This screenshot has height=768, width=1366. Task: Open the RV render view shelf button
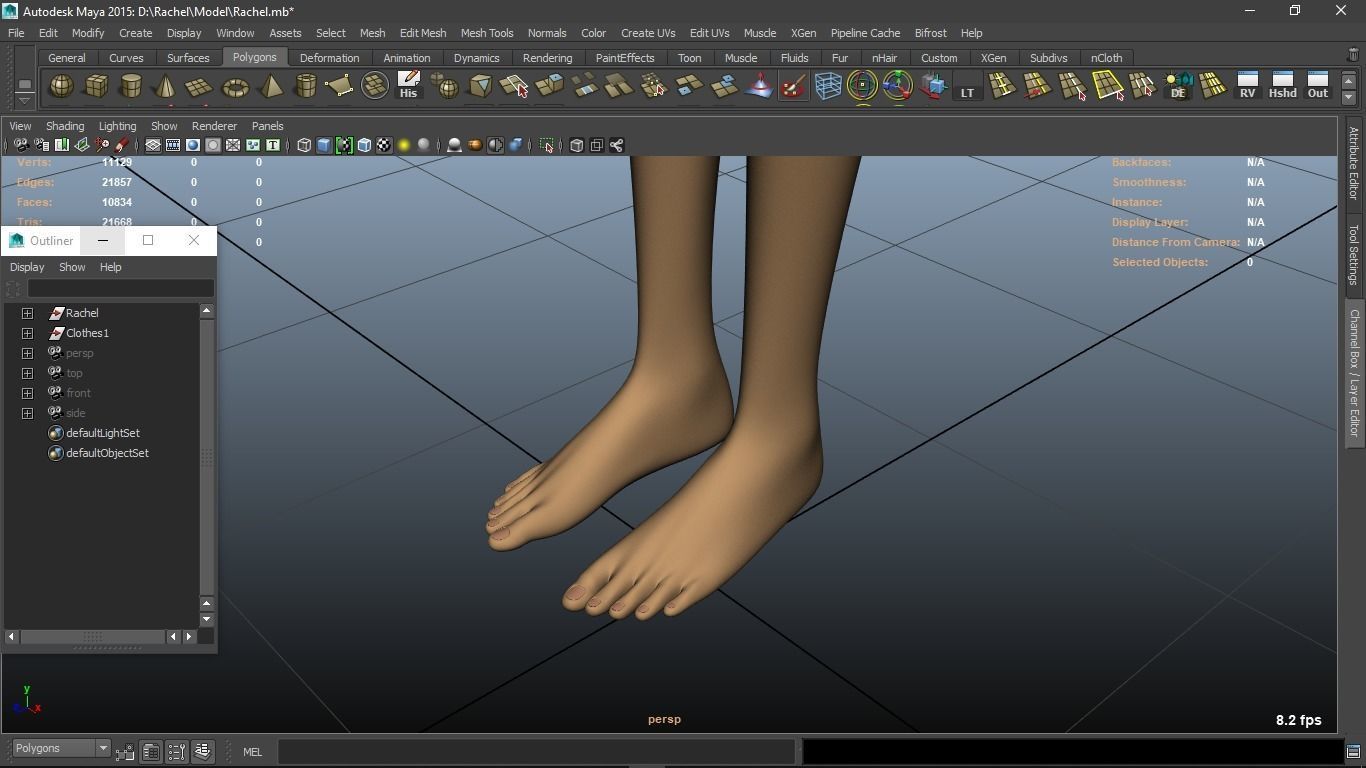(x=1247, y=86)
